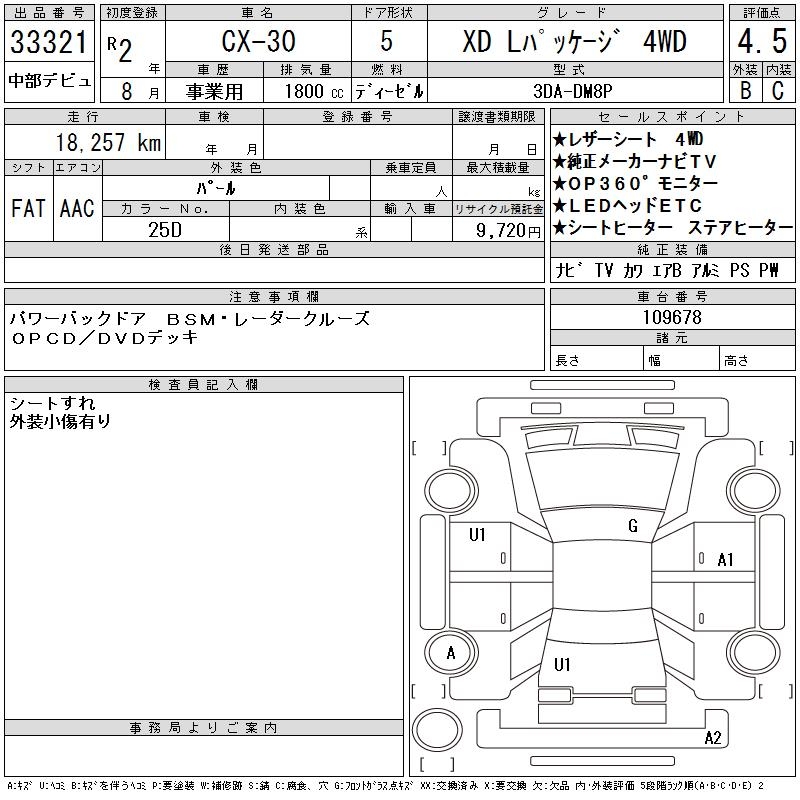The height and width of the screenshot is (800, 800).
Task: Select the displacement 1800 cc
Action: 314,91
